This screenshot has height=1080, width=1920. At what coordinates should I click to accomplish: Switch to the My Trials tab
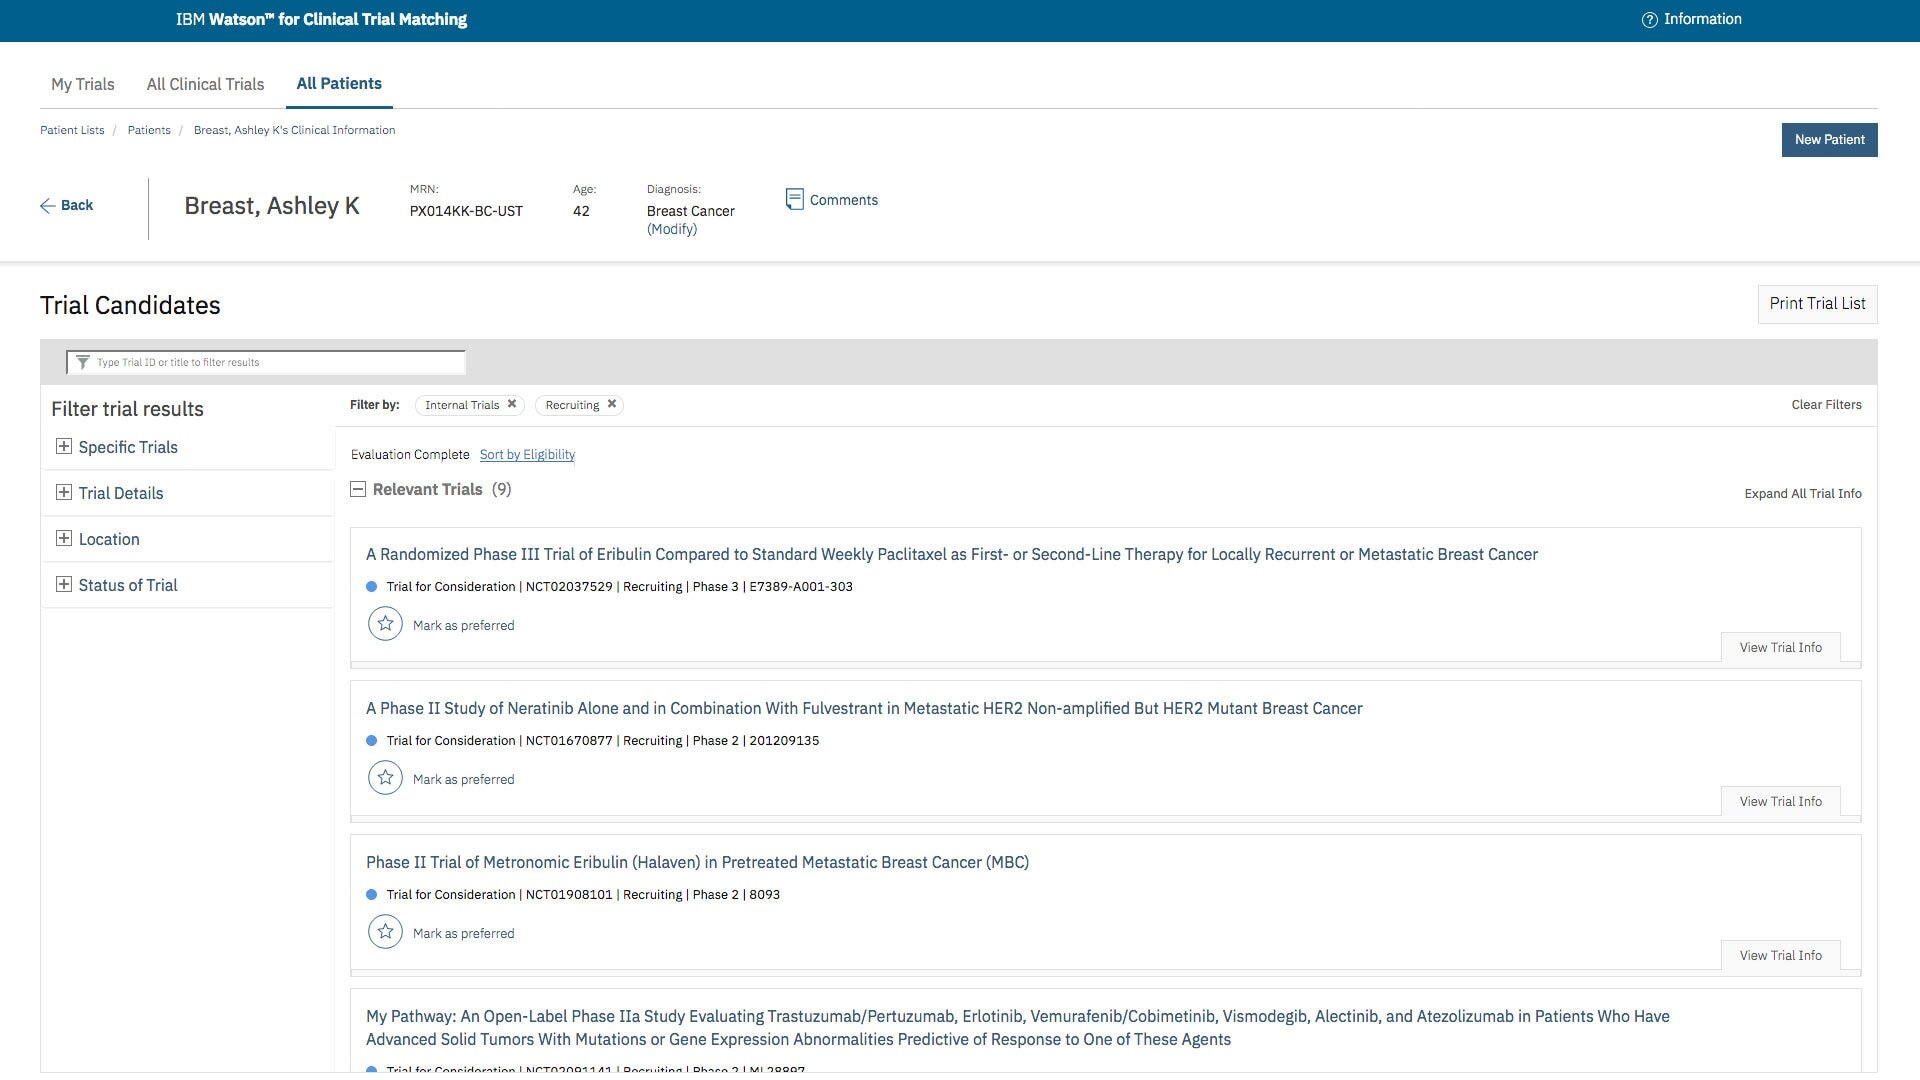point(83,84)
